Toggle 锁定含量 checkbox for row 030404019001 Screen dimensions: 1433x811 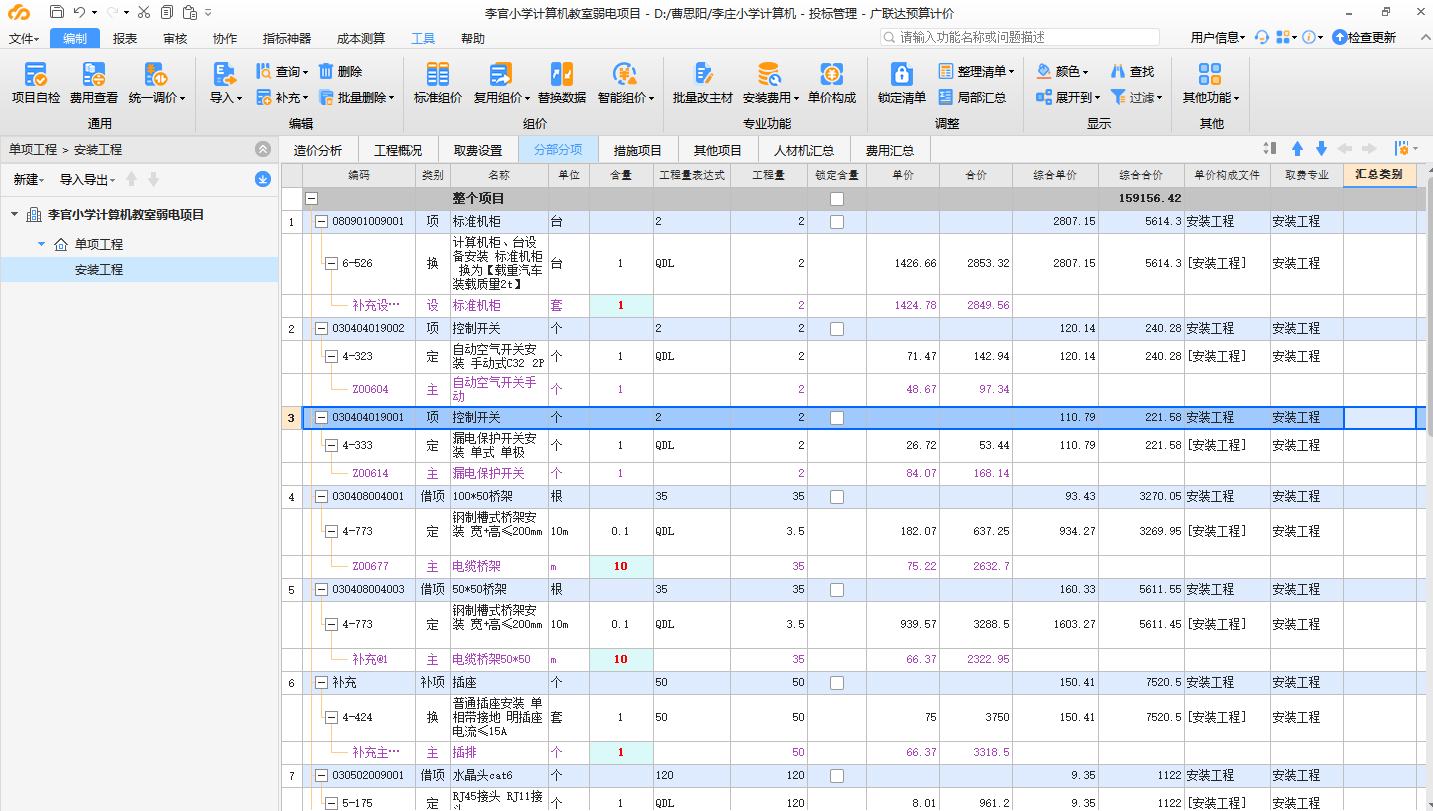837,418
